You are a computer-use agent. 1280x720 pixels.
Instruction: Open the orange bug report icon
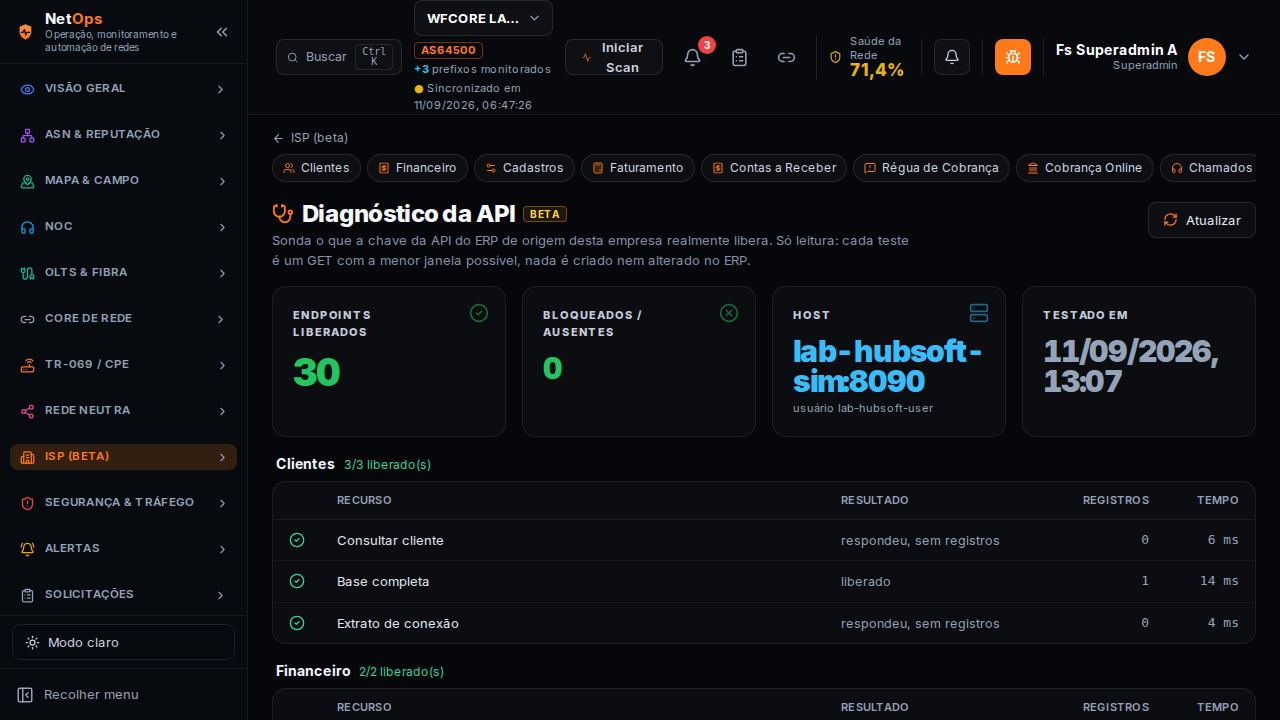pos(1013,57)
